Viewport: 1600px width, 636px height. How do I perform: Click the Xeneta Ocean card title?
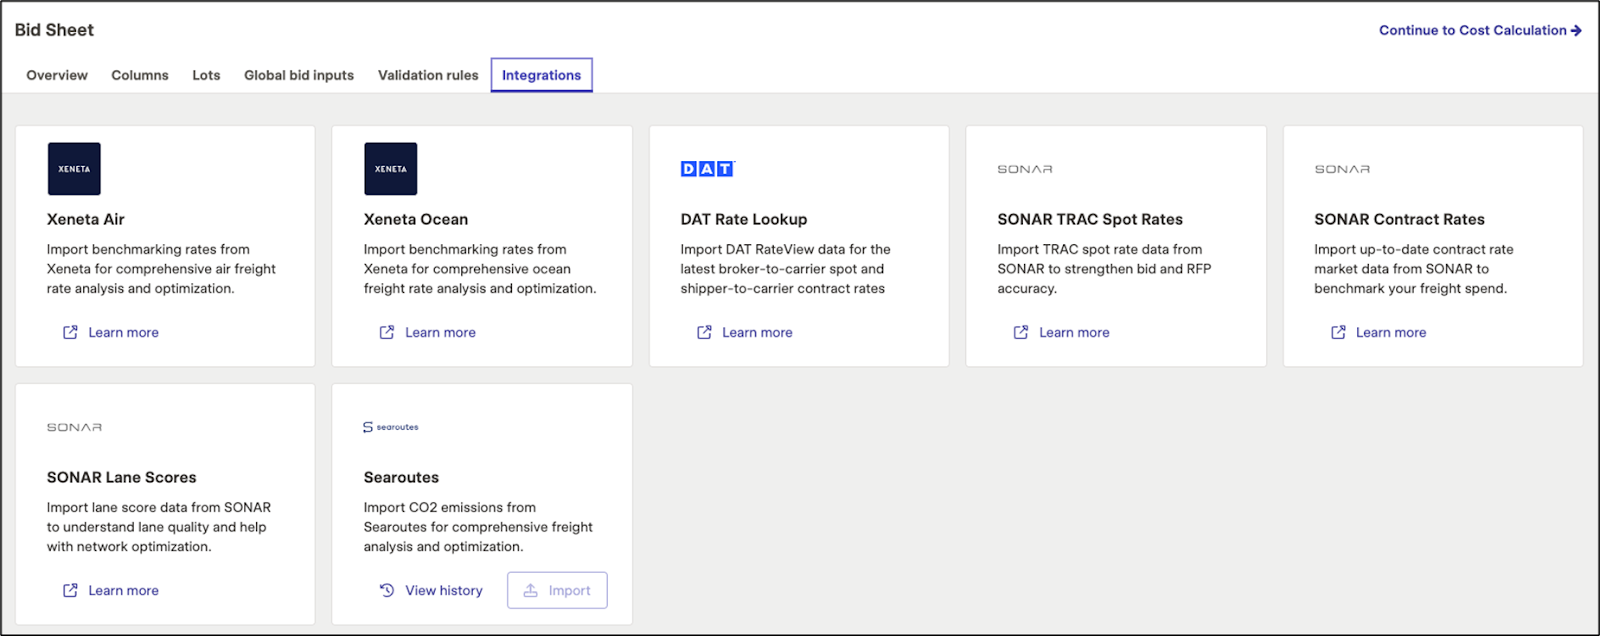tap(416, 219)
